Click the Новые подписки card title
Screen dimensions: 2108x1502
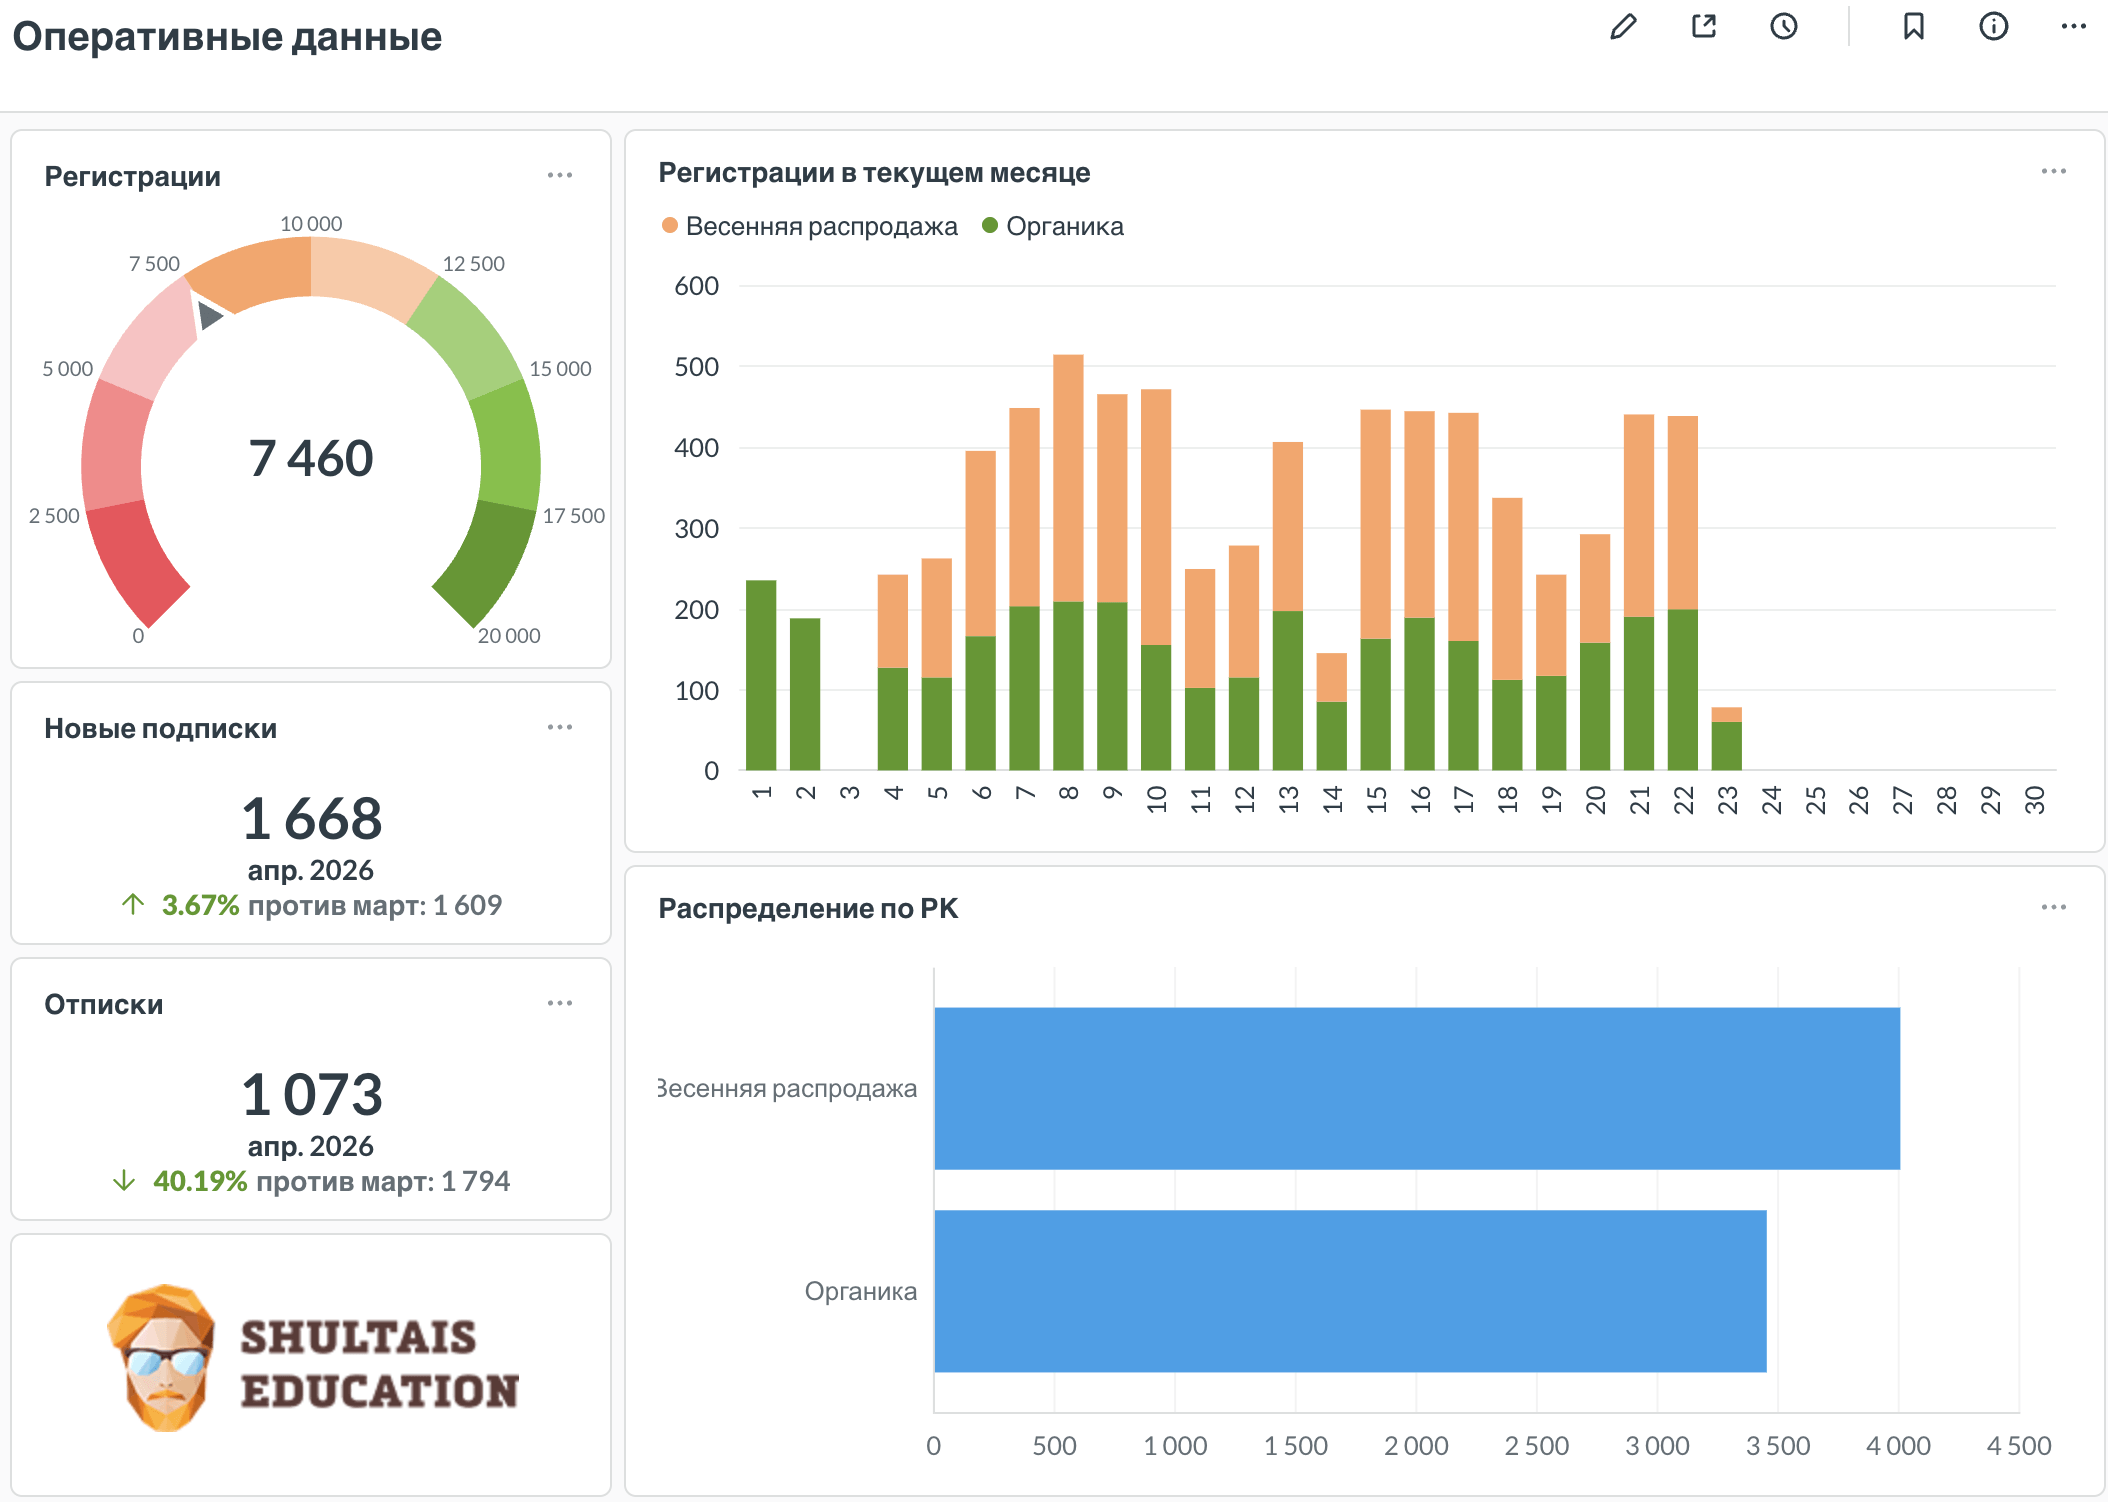coord(160,729)
